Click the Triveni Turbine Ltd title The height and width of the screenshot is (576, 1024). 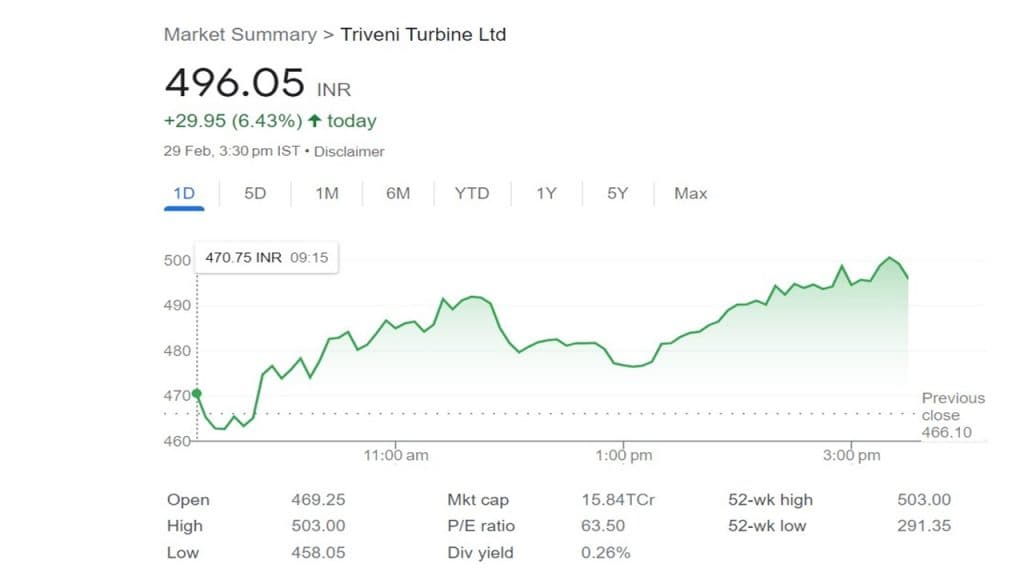423,35
